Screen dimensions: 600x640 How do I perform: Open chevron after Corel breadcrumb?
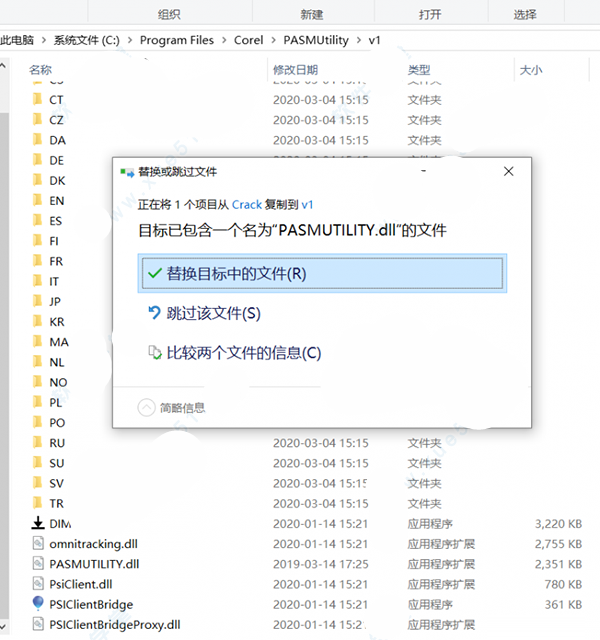point(273,40)
